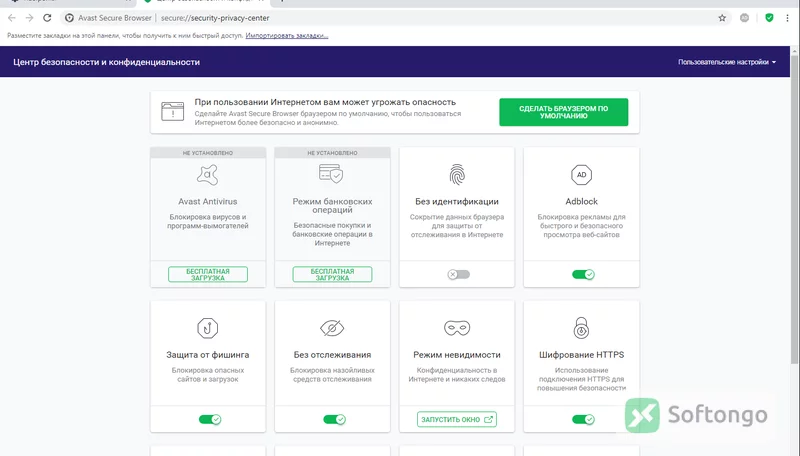Click БЕСПЛАТНАЯ ЗАГРУЗКА under Режим банковских операций
Viewport: 800px width, 456px height.
tap(332, 274)
